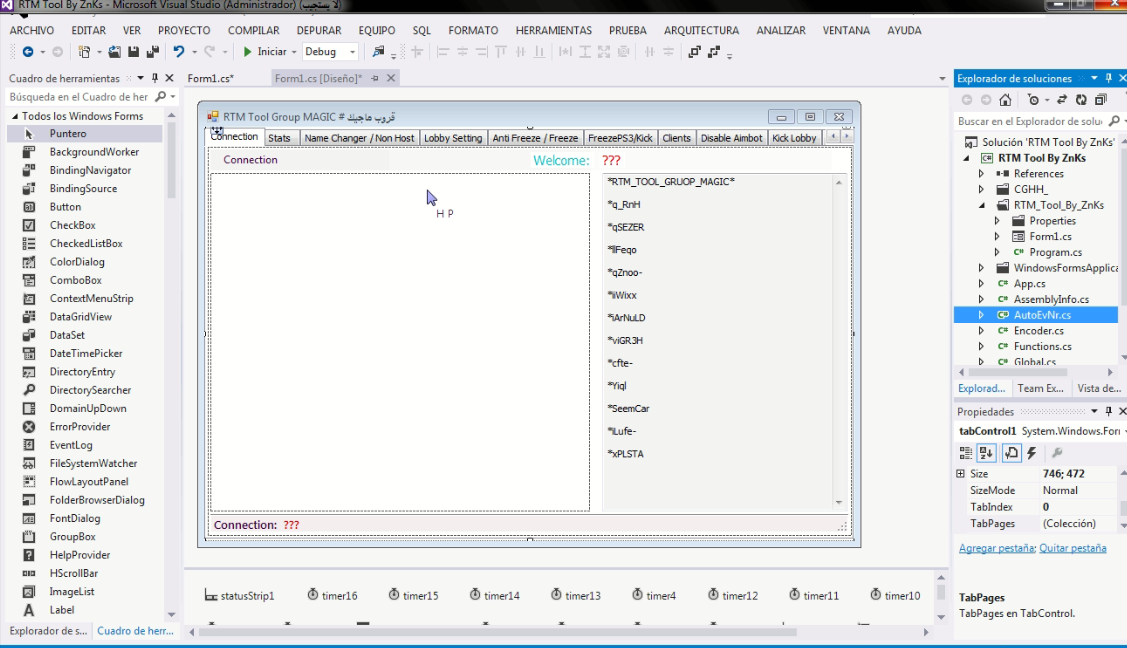Close the Form1.cs [Diseño] tab
1127x648 pixels.
pyautogui.click(x=391, y=78)
